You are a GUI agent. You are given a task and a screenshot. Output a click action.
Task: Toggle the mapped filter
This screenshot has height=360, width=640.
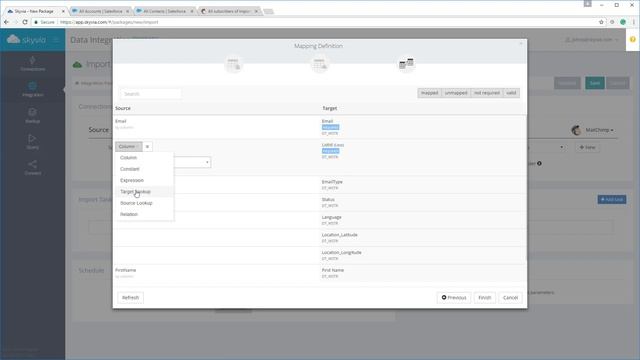pyautogui.click(x=429, y=93)
